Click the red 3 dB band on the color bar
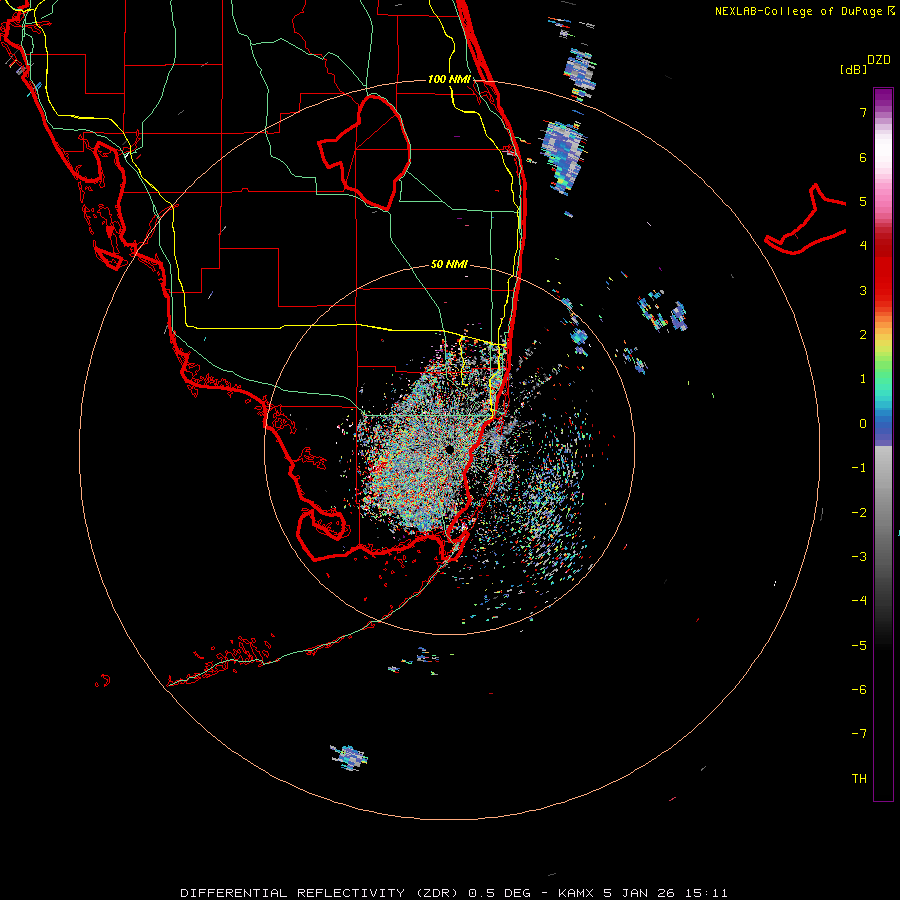The height and width of the screenshot is (900, 900). click(883, 290)
